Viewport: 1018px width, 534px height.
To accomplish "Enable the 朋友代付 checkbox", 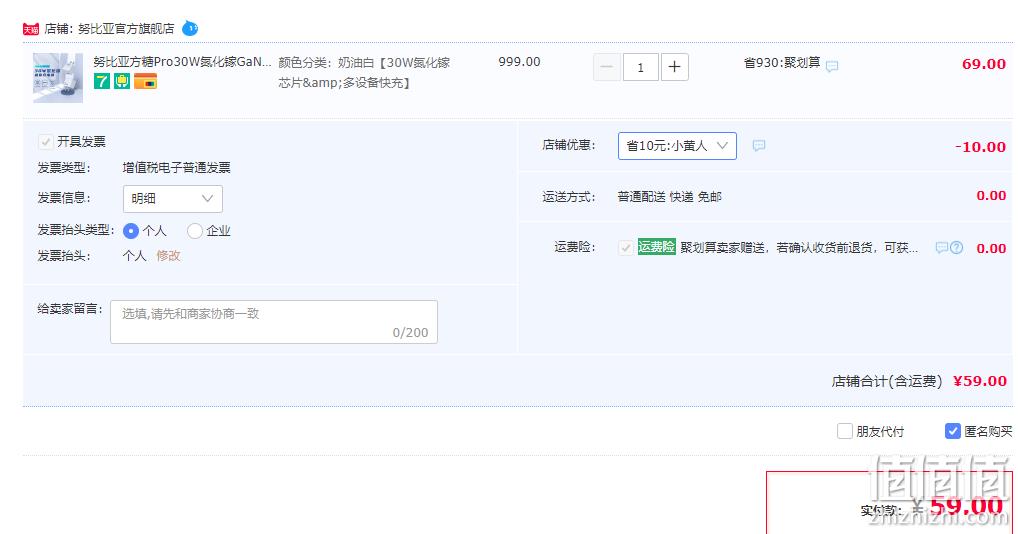I will [845, 431].
